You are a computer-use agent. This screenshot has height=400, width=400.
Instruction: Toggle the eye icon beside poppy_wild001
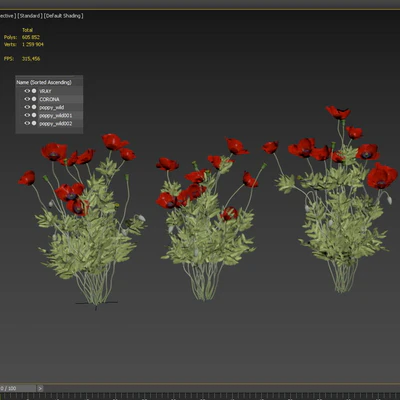(x=27, y=115)
